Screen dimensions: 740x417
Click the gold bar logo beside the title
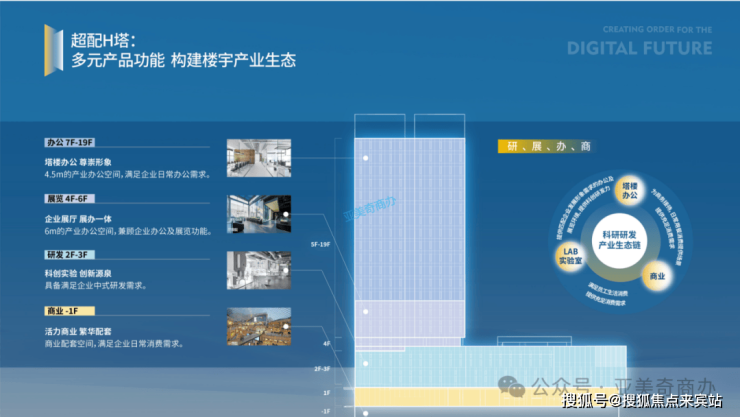(48, 49)
